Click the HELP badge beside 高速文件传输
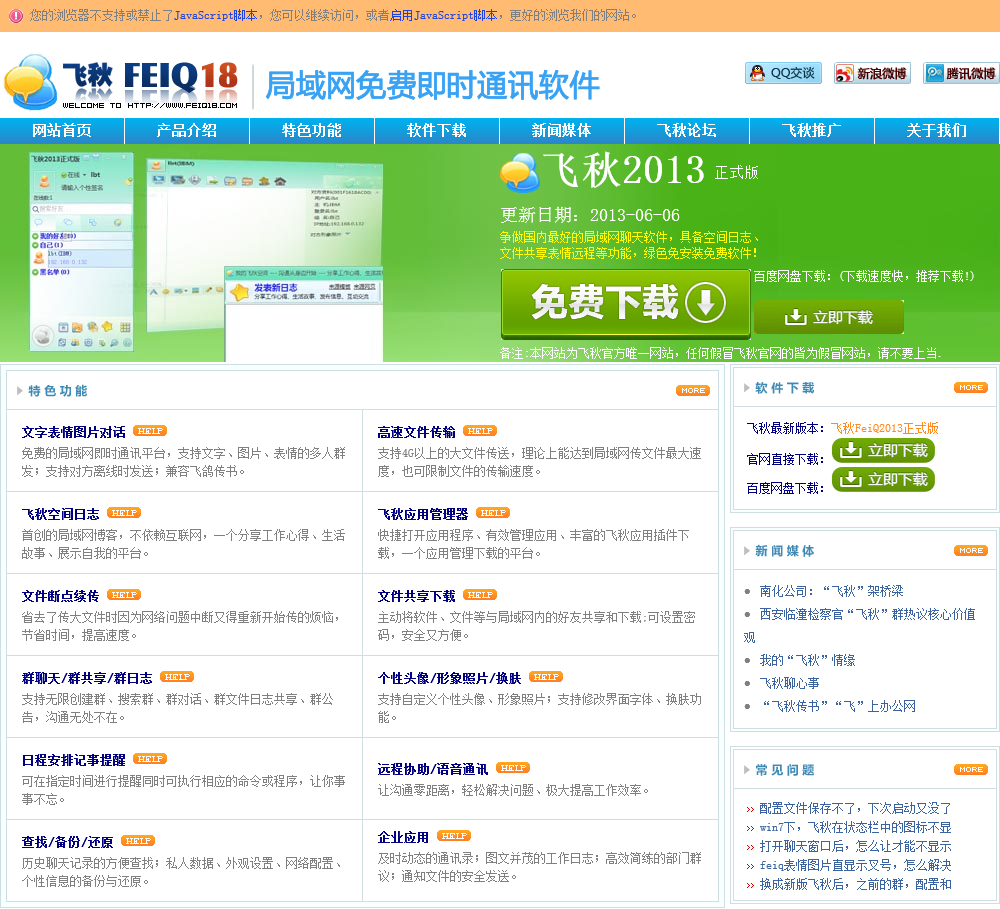The image size is (1000, 909). 480,431
